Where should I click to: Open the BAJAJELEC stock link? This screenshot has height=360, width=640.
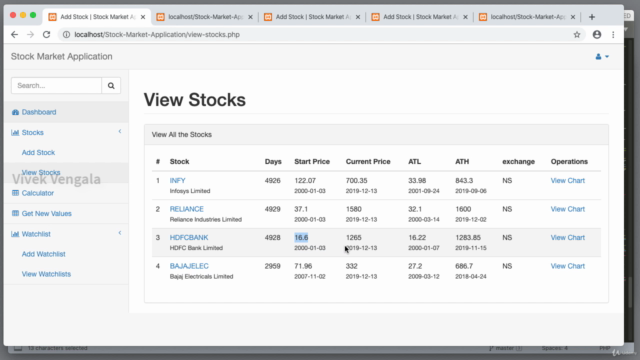coord(189,267)
